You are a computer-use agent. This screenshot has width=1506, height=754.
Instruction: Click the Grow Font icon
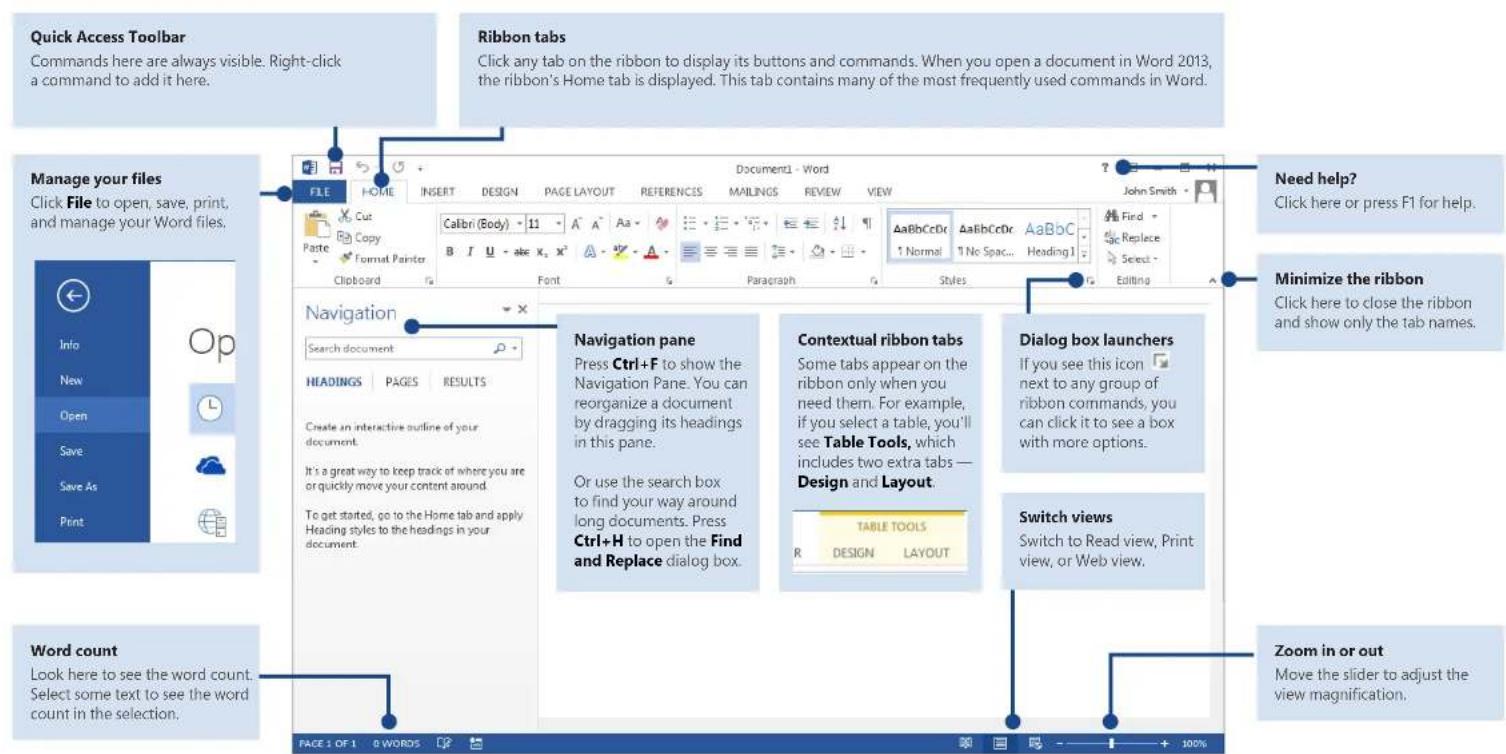[577, 224]
